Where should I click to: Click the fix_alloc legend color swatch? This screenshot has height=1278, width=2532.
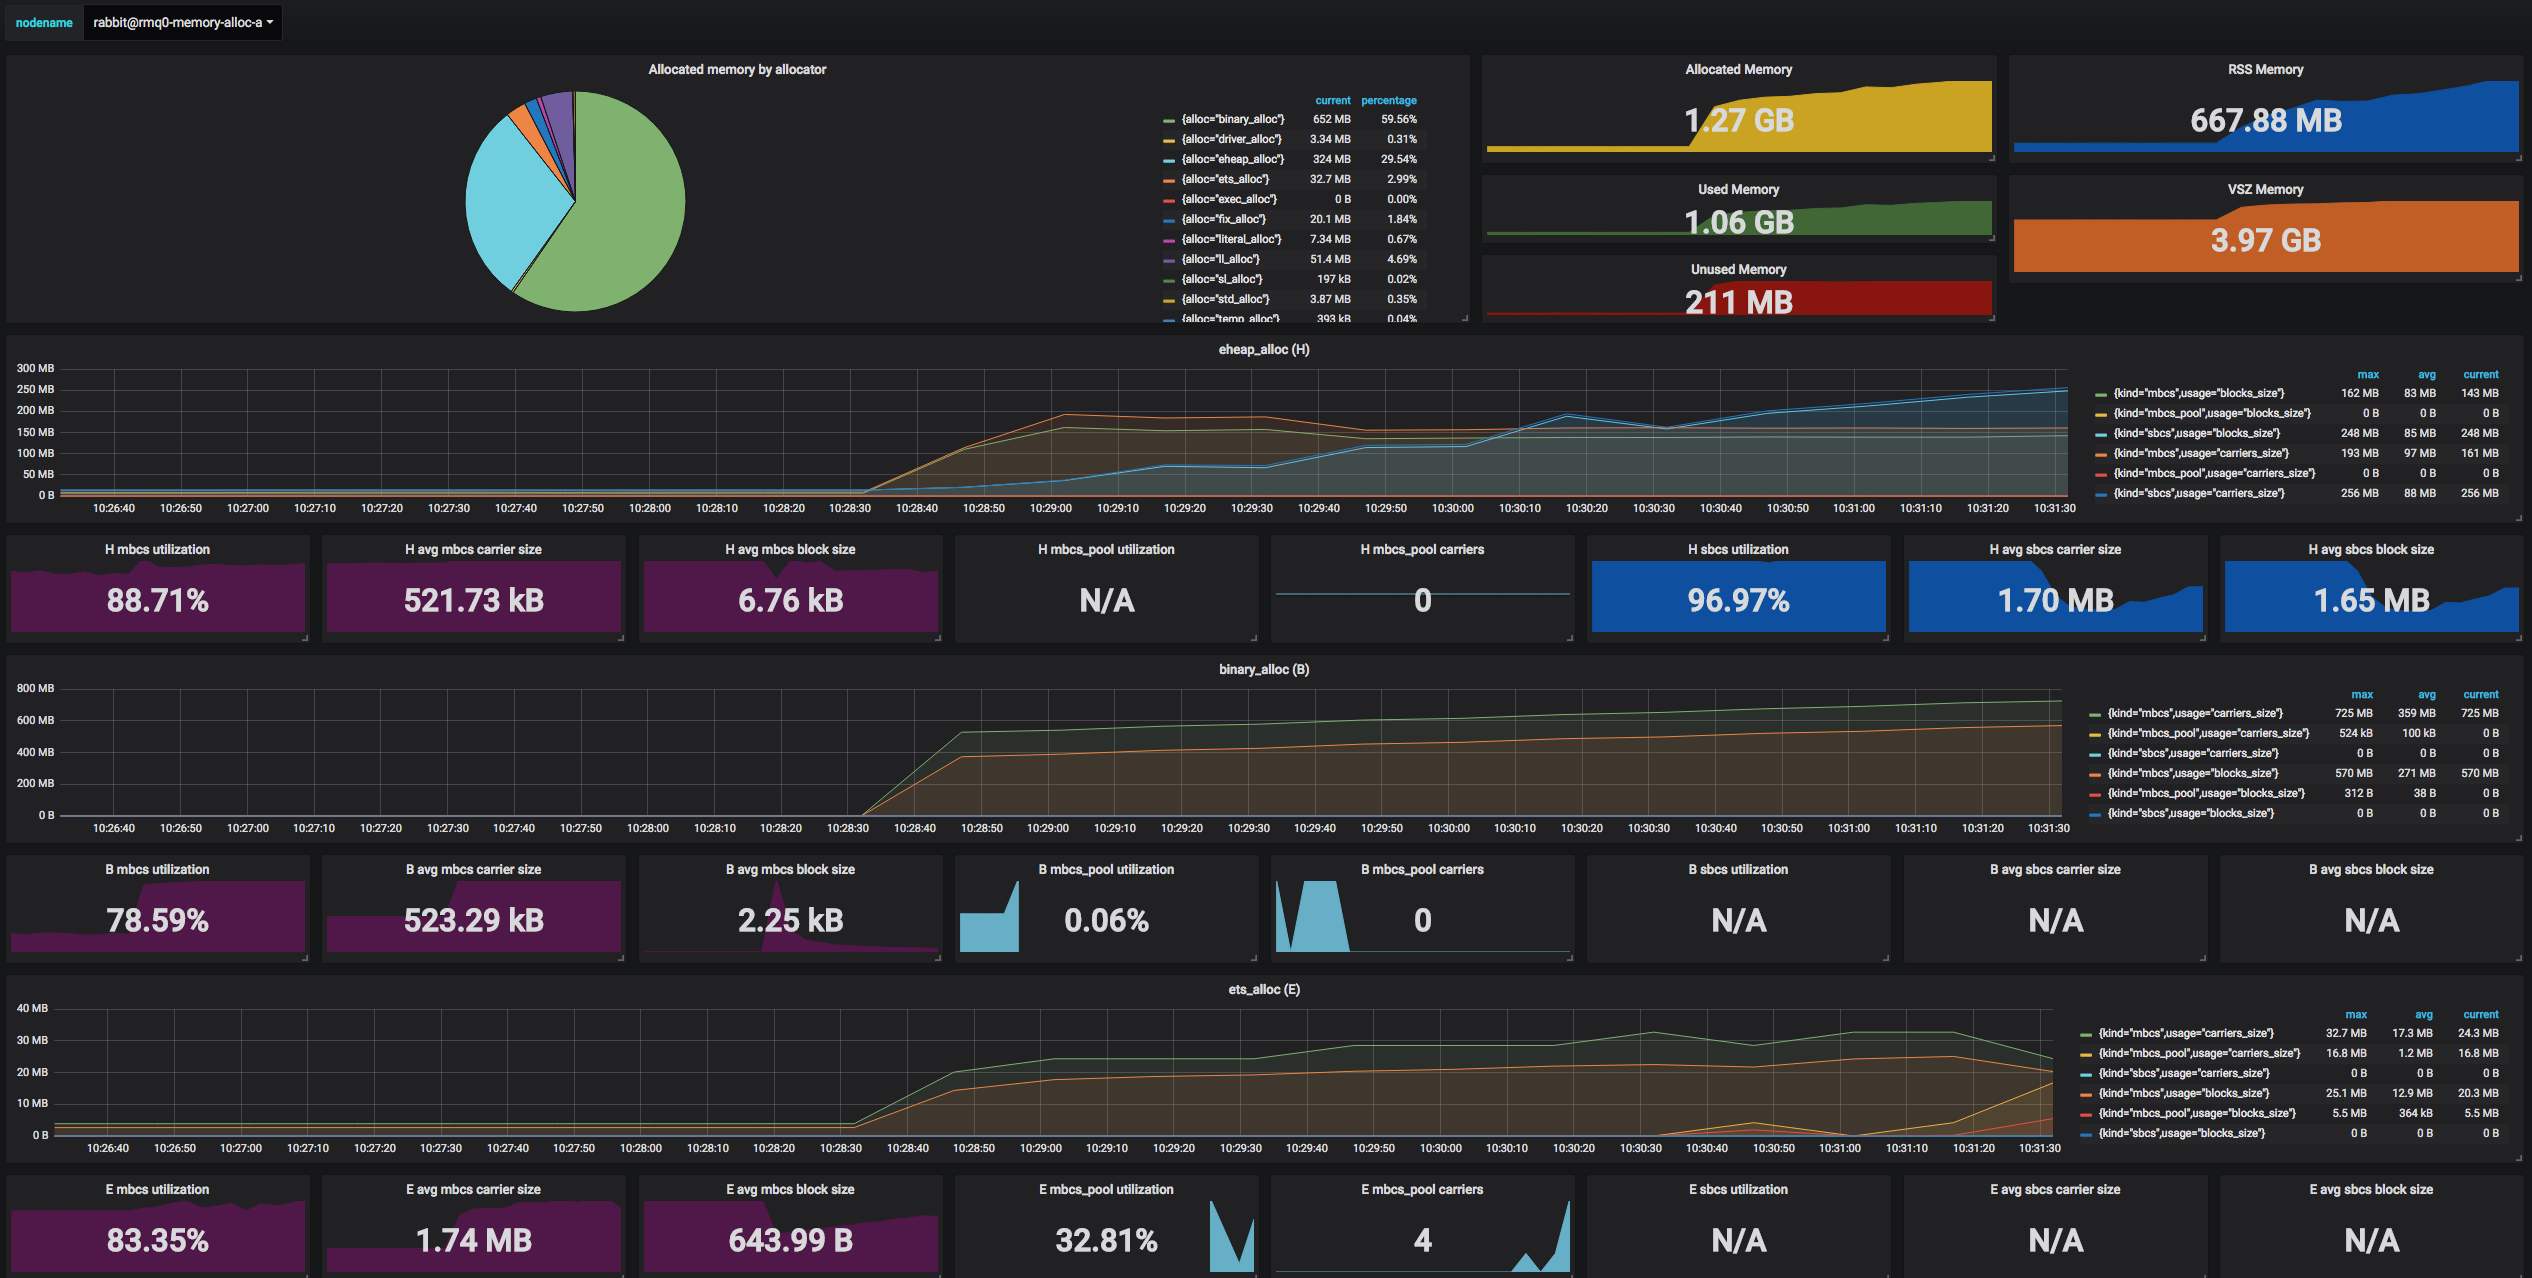[x=1168, y=220]
